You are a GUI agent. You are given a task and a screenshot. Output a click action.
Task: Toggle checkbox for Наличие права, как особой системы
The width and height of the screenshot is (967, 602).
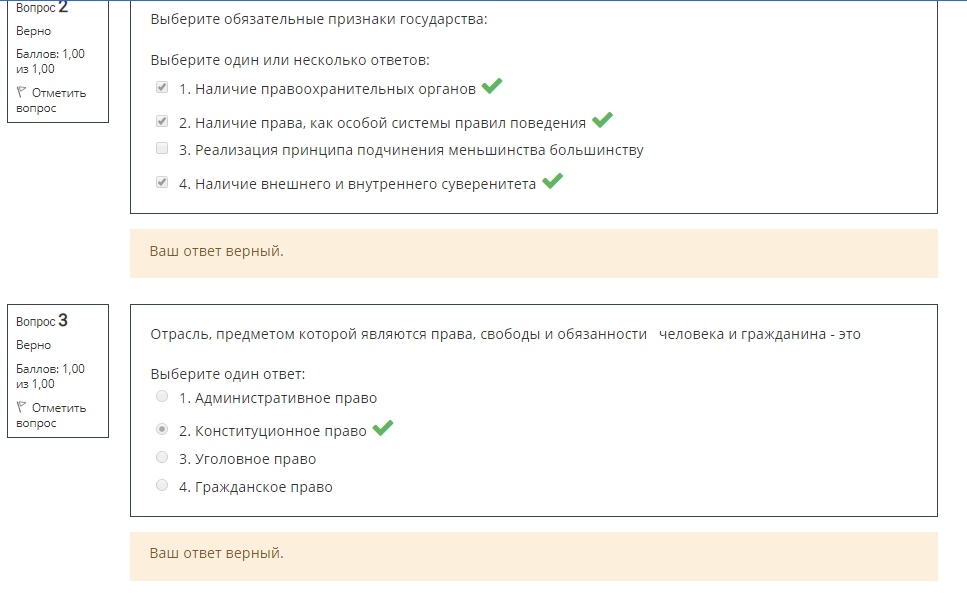[x=162, y=122]
